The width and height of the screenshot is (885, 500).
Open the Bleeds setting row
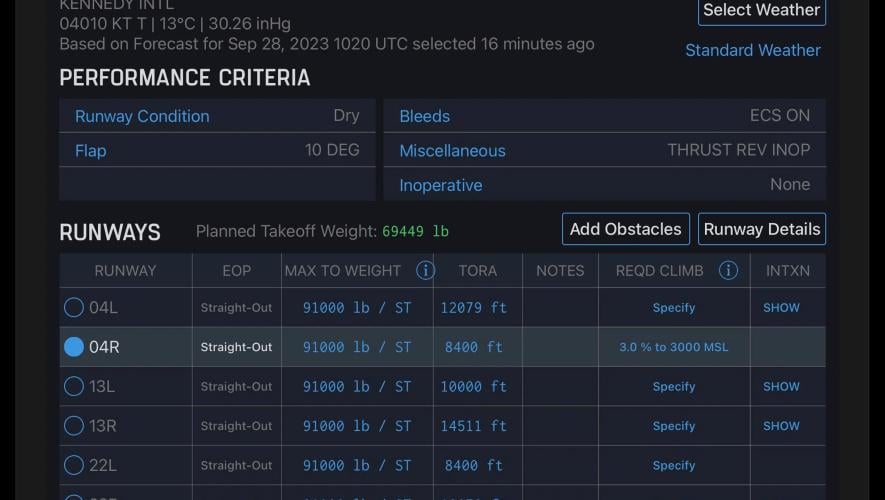[x=604, y=116]
